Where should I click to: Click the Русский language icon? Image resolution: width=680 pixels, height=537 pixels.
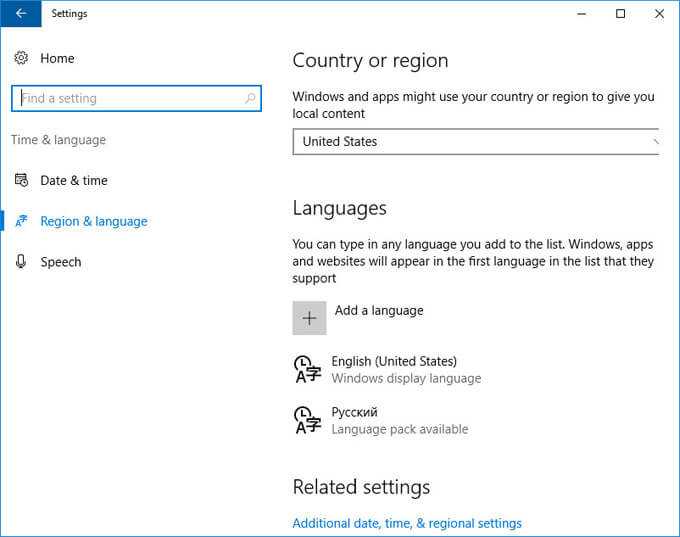point(307,420)
